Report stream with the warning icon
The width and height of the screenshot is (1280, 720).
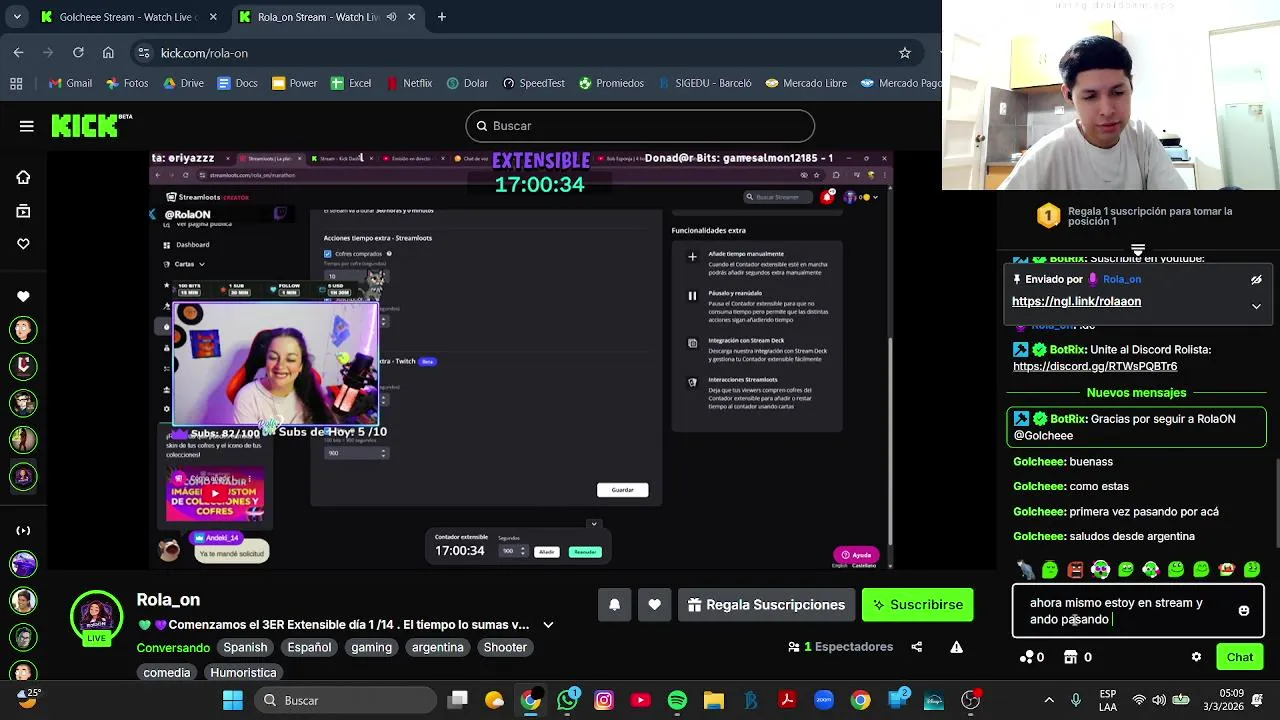coord(956,647)
